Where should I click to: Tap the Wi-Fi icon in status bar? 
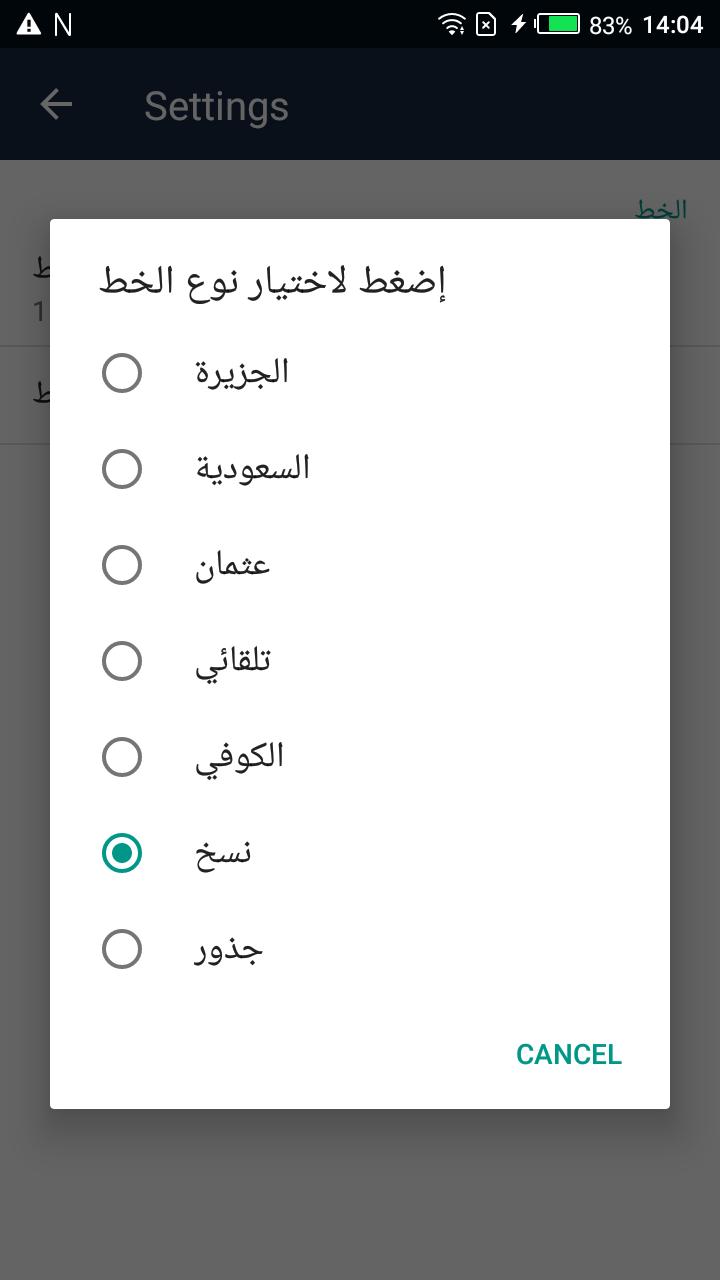tap(452, 24)
